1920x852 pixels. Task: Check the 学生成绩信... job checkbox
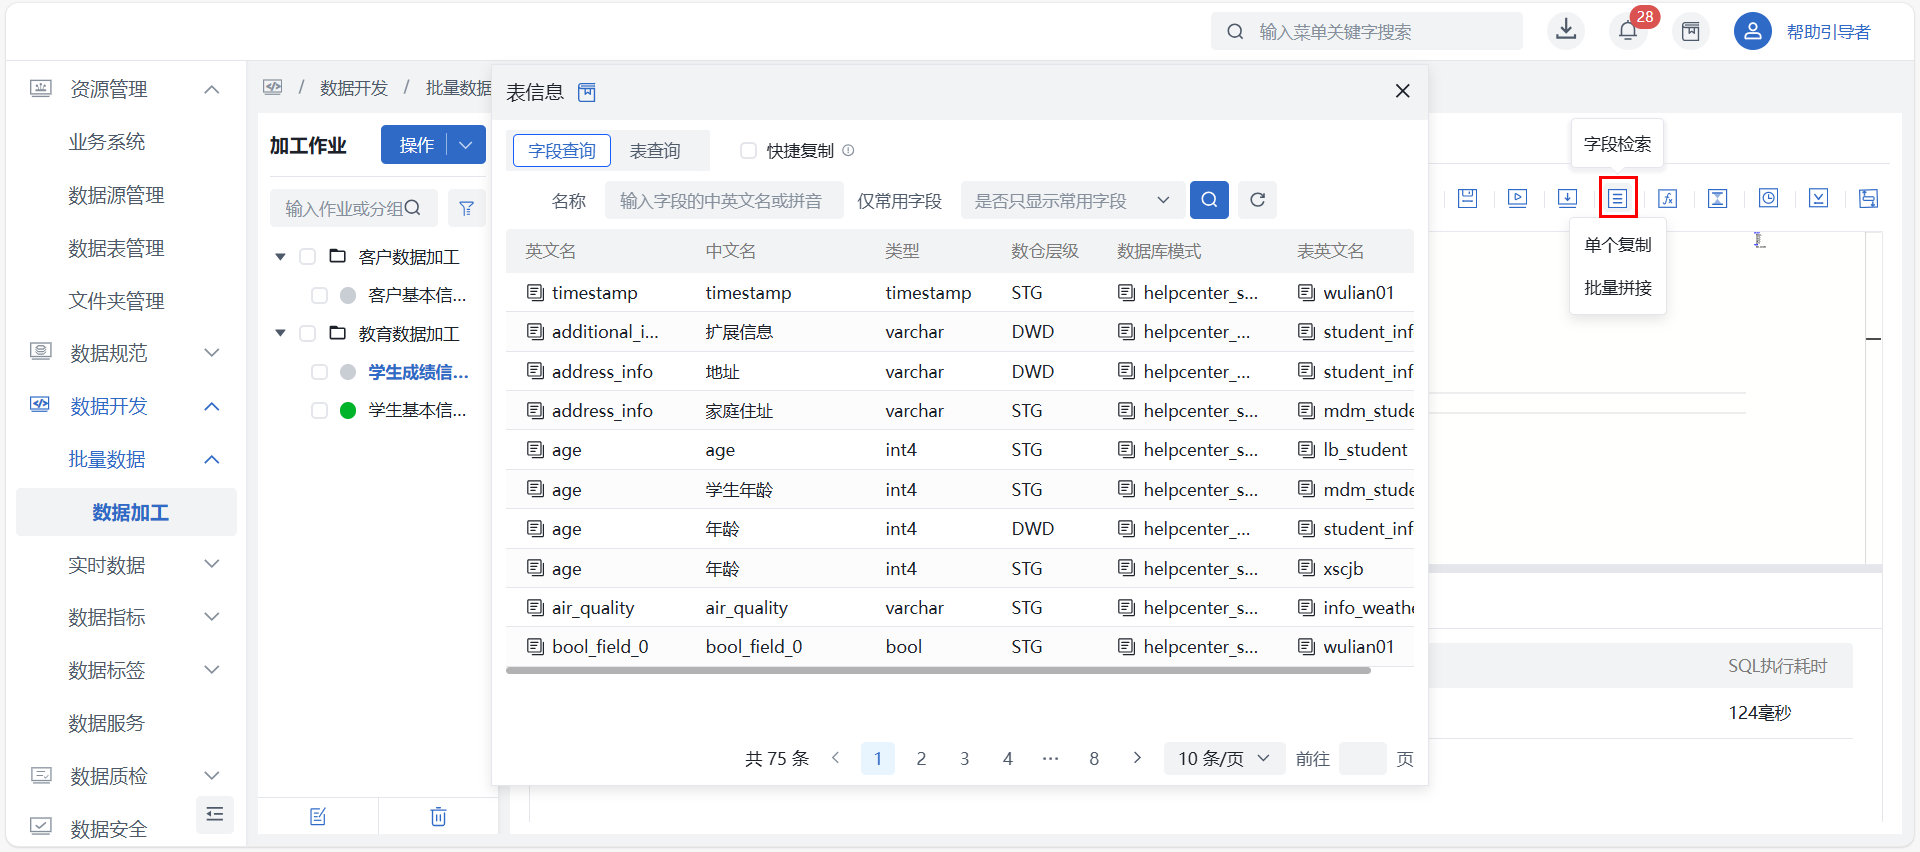point(319,372)
